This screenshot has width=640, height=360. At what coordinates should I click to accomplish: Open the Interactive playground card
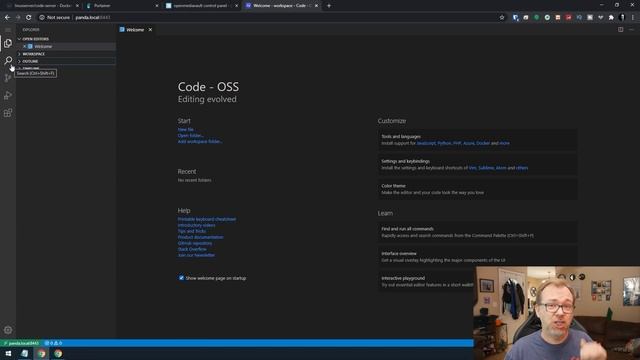[x=426, y=281]
